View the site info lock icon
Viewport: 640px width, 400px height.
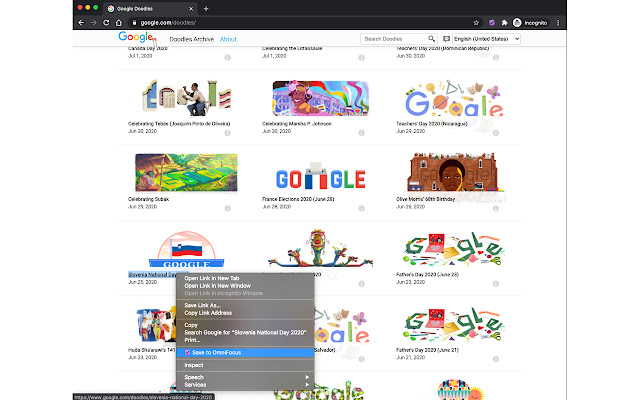pyautogui.click(x=134, y=23)
